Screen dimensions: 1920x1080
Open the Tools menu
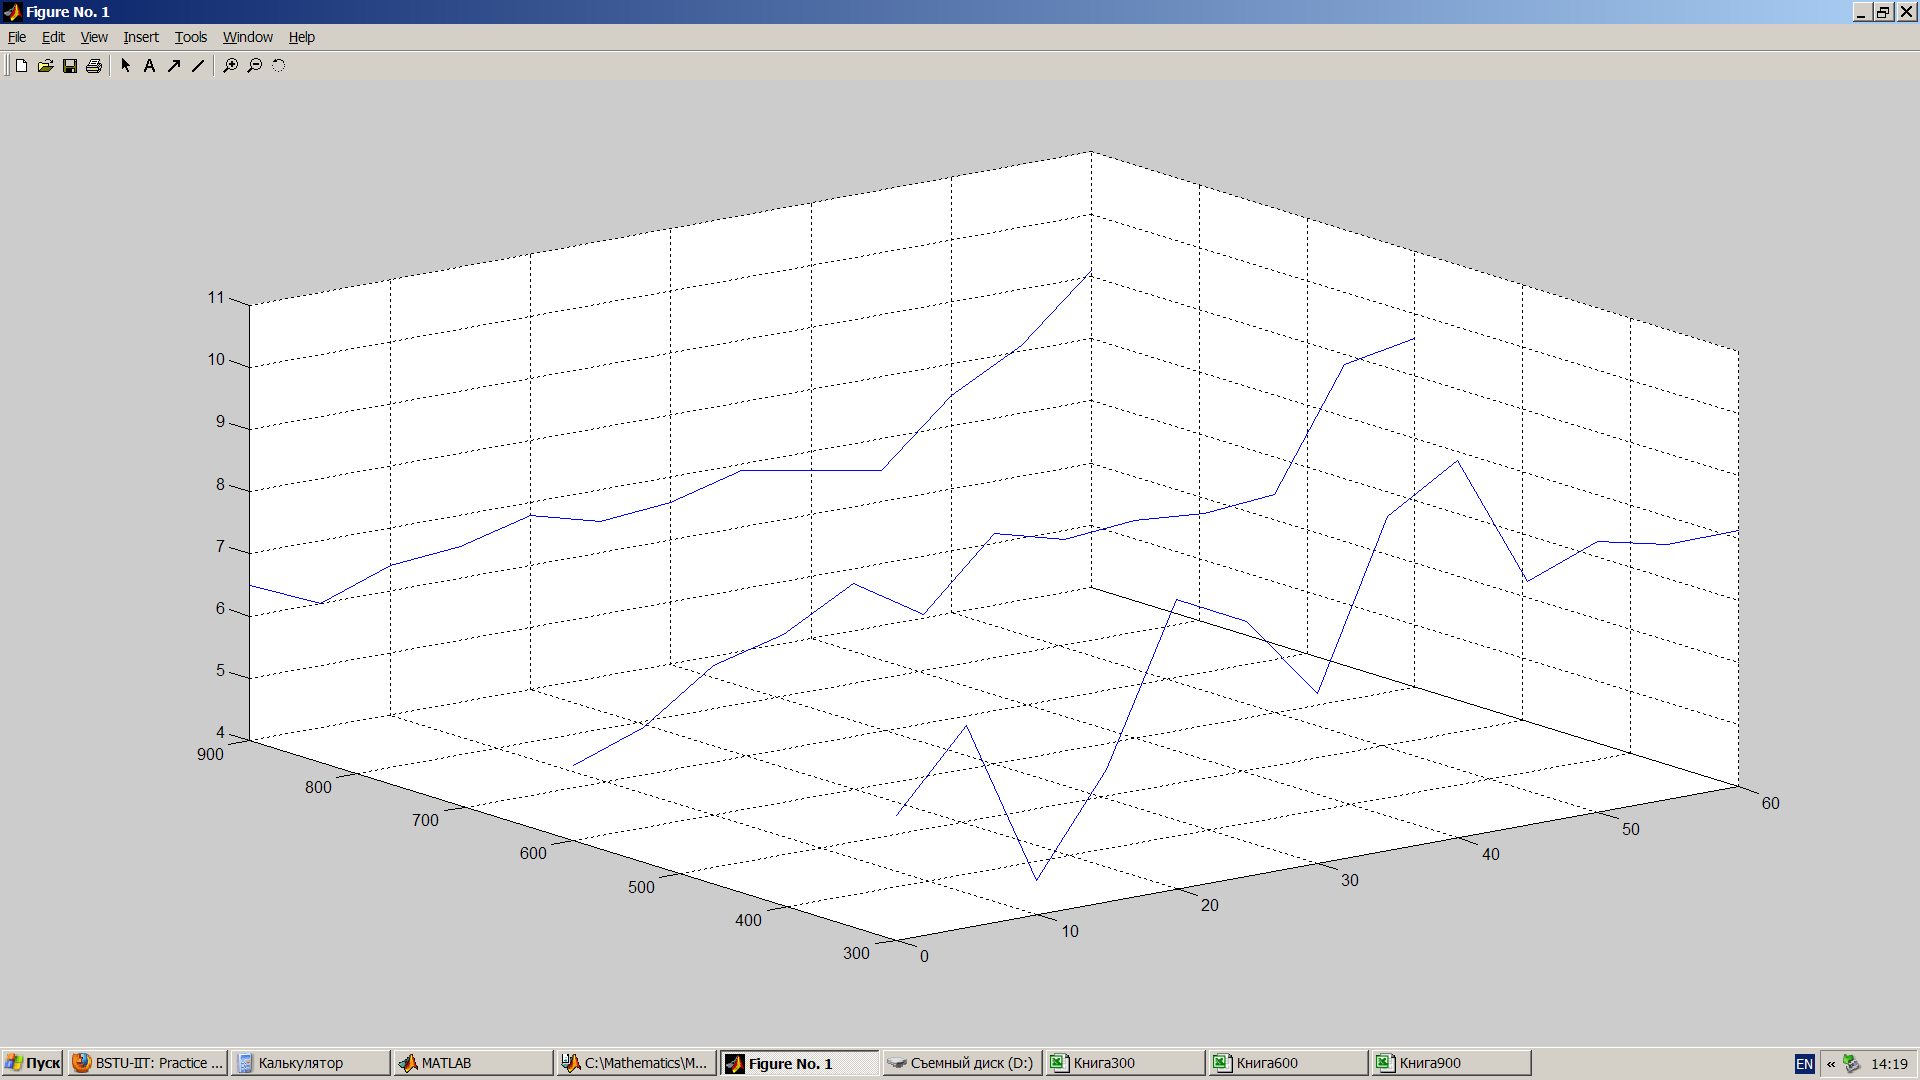(190, 37)
